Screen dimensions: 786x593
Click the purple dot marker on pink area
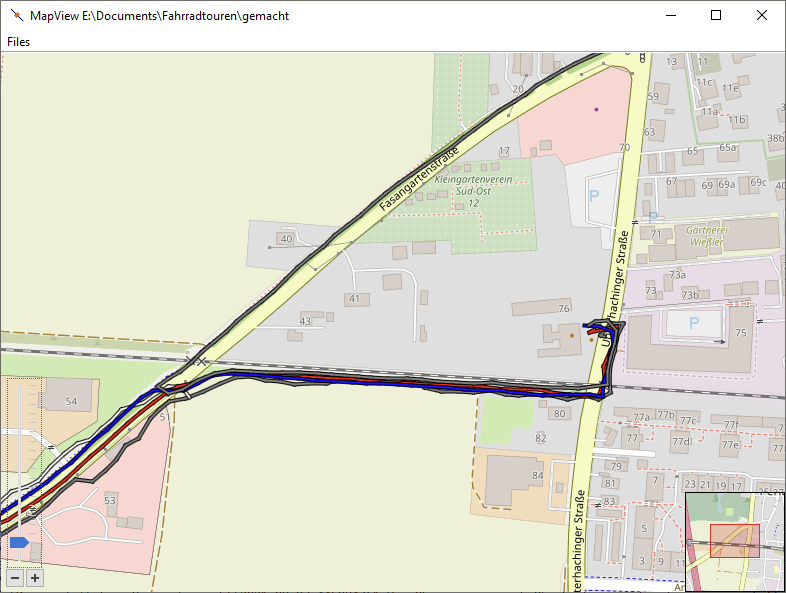(x=596, y=109)
